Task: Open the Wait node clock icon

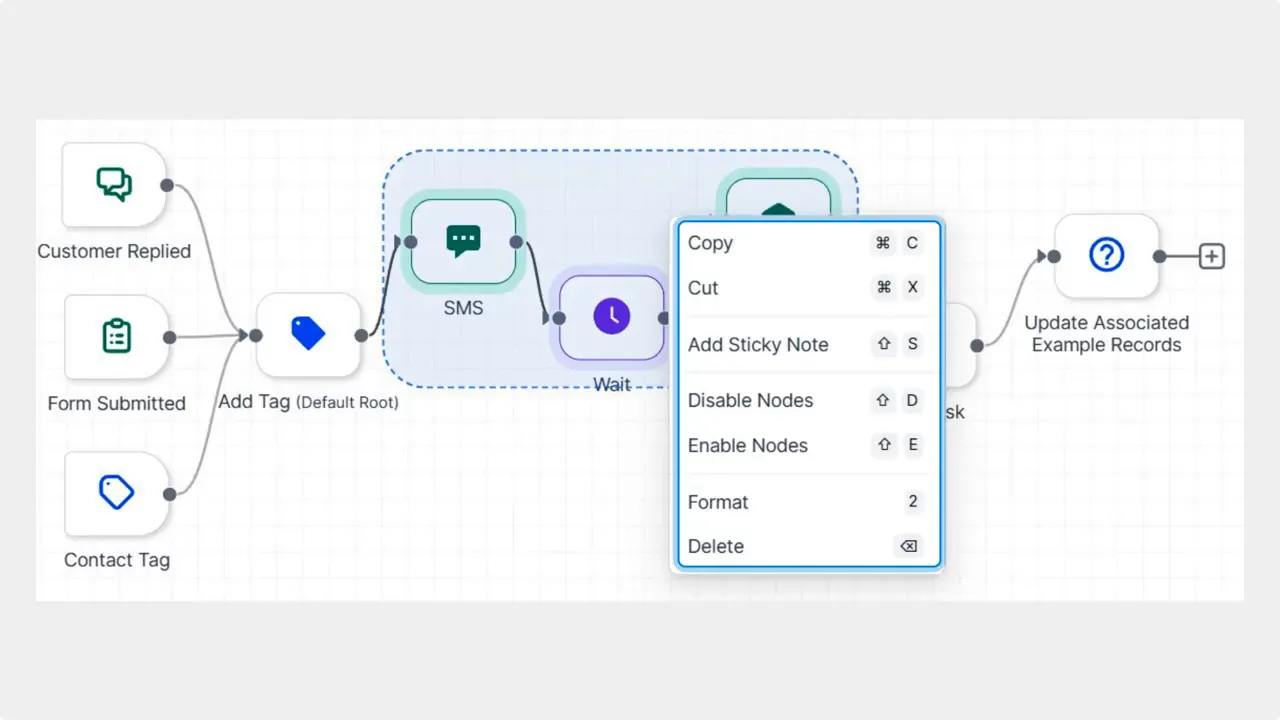Action: (611, 317)
